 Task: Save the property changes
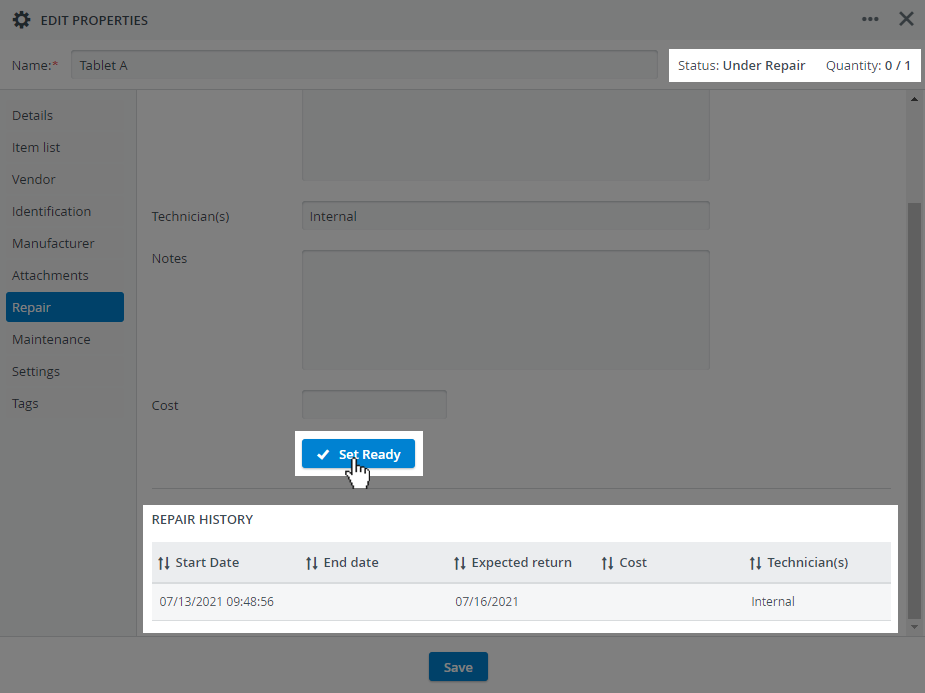[x=458, y=667]
